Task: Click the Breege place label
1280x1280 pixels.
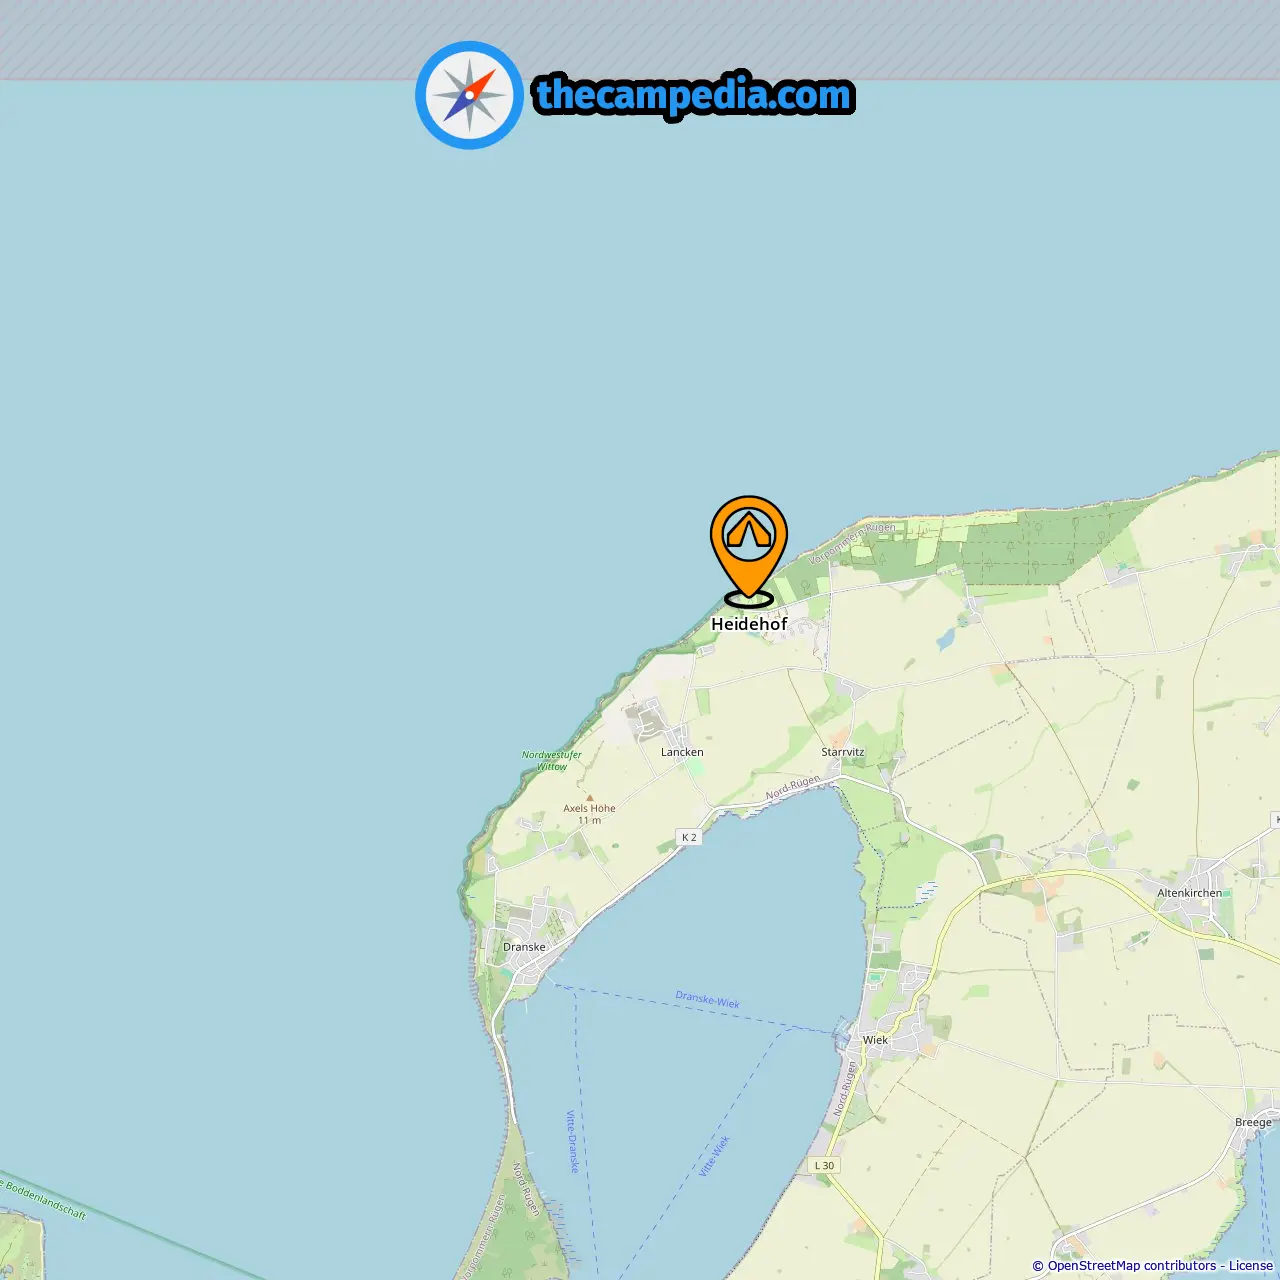Action: pyautogui.click(x=1254, y=1122)
